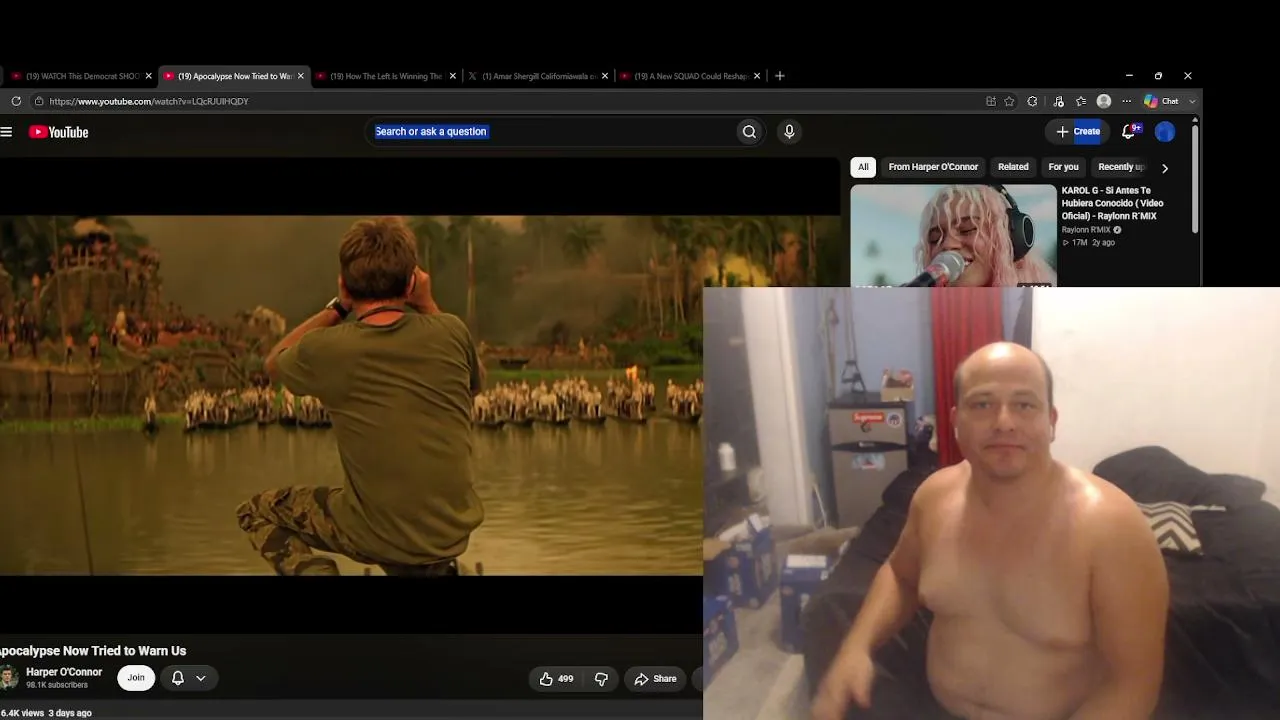Click the '98.1K subscribers' text
Screen dimensions: 1280x720
[x=57, y=685]
